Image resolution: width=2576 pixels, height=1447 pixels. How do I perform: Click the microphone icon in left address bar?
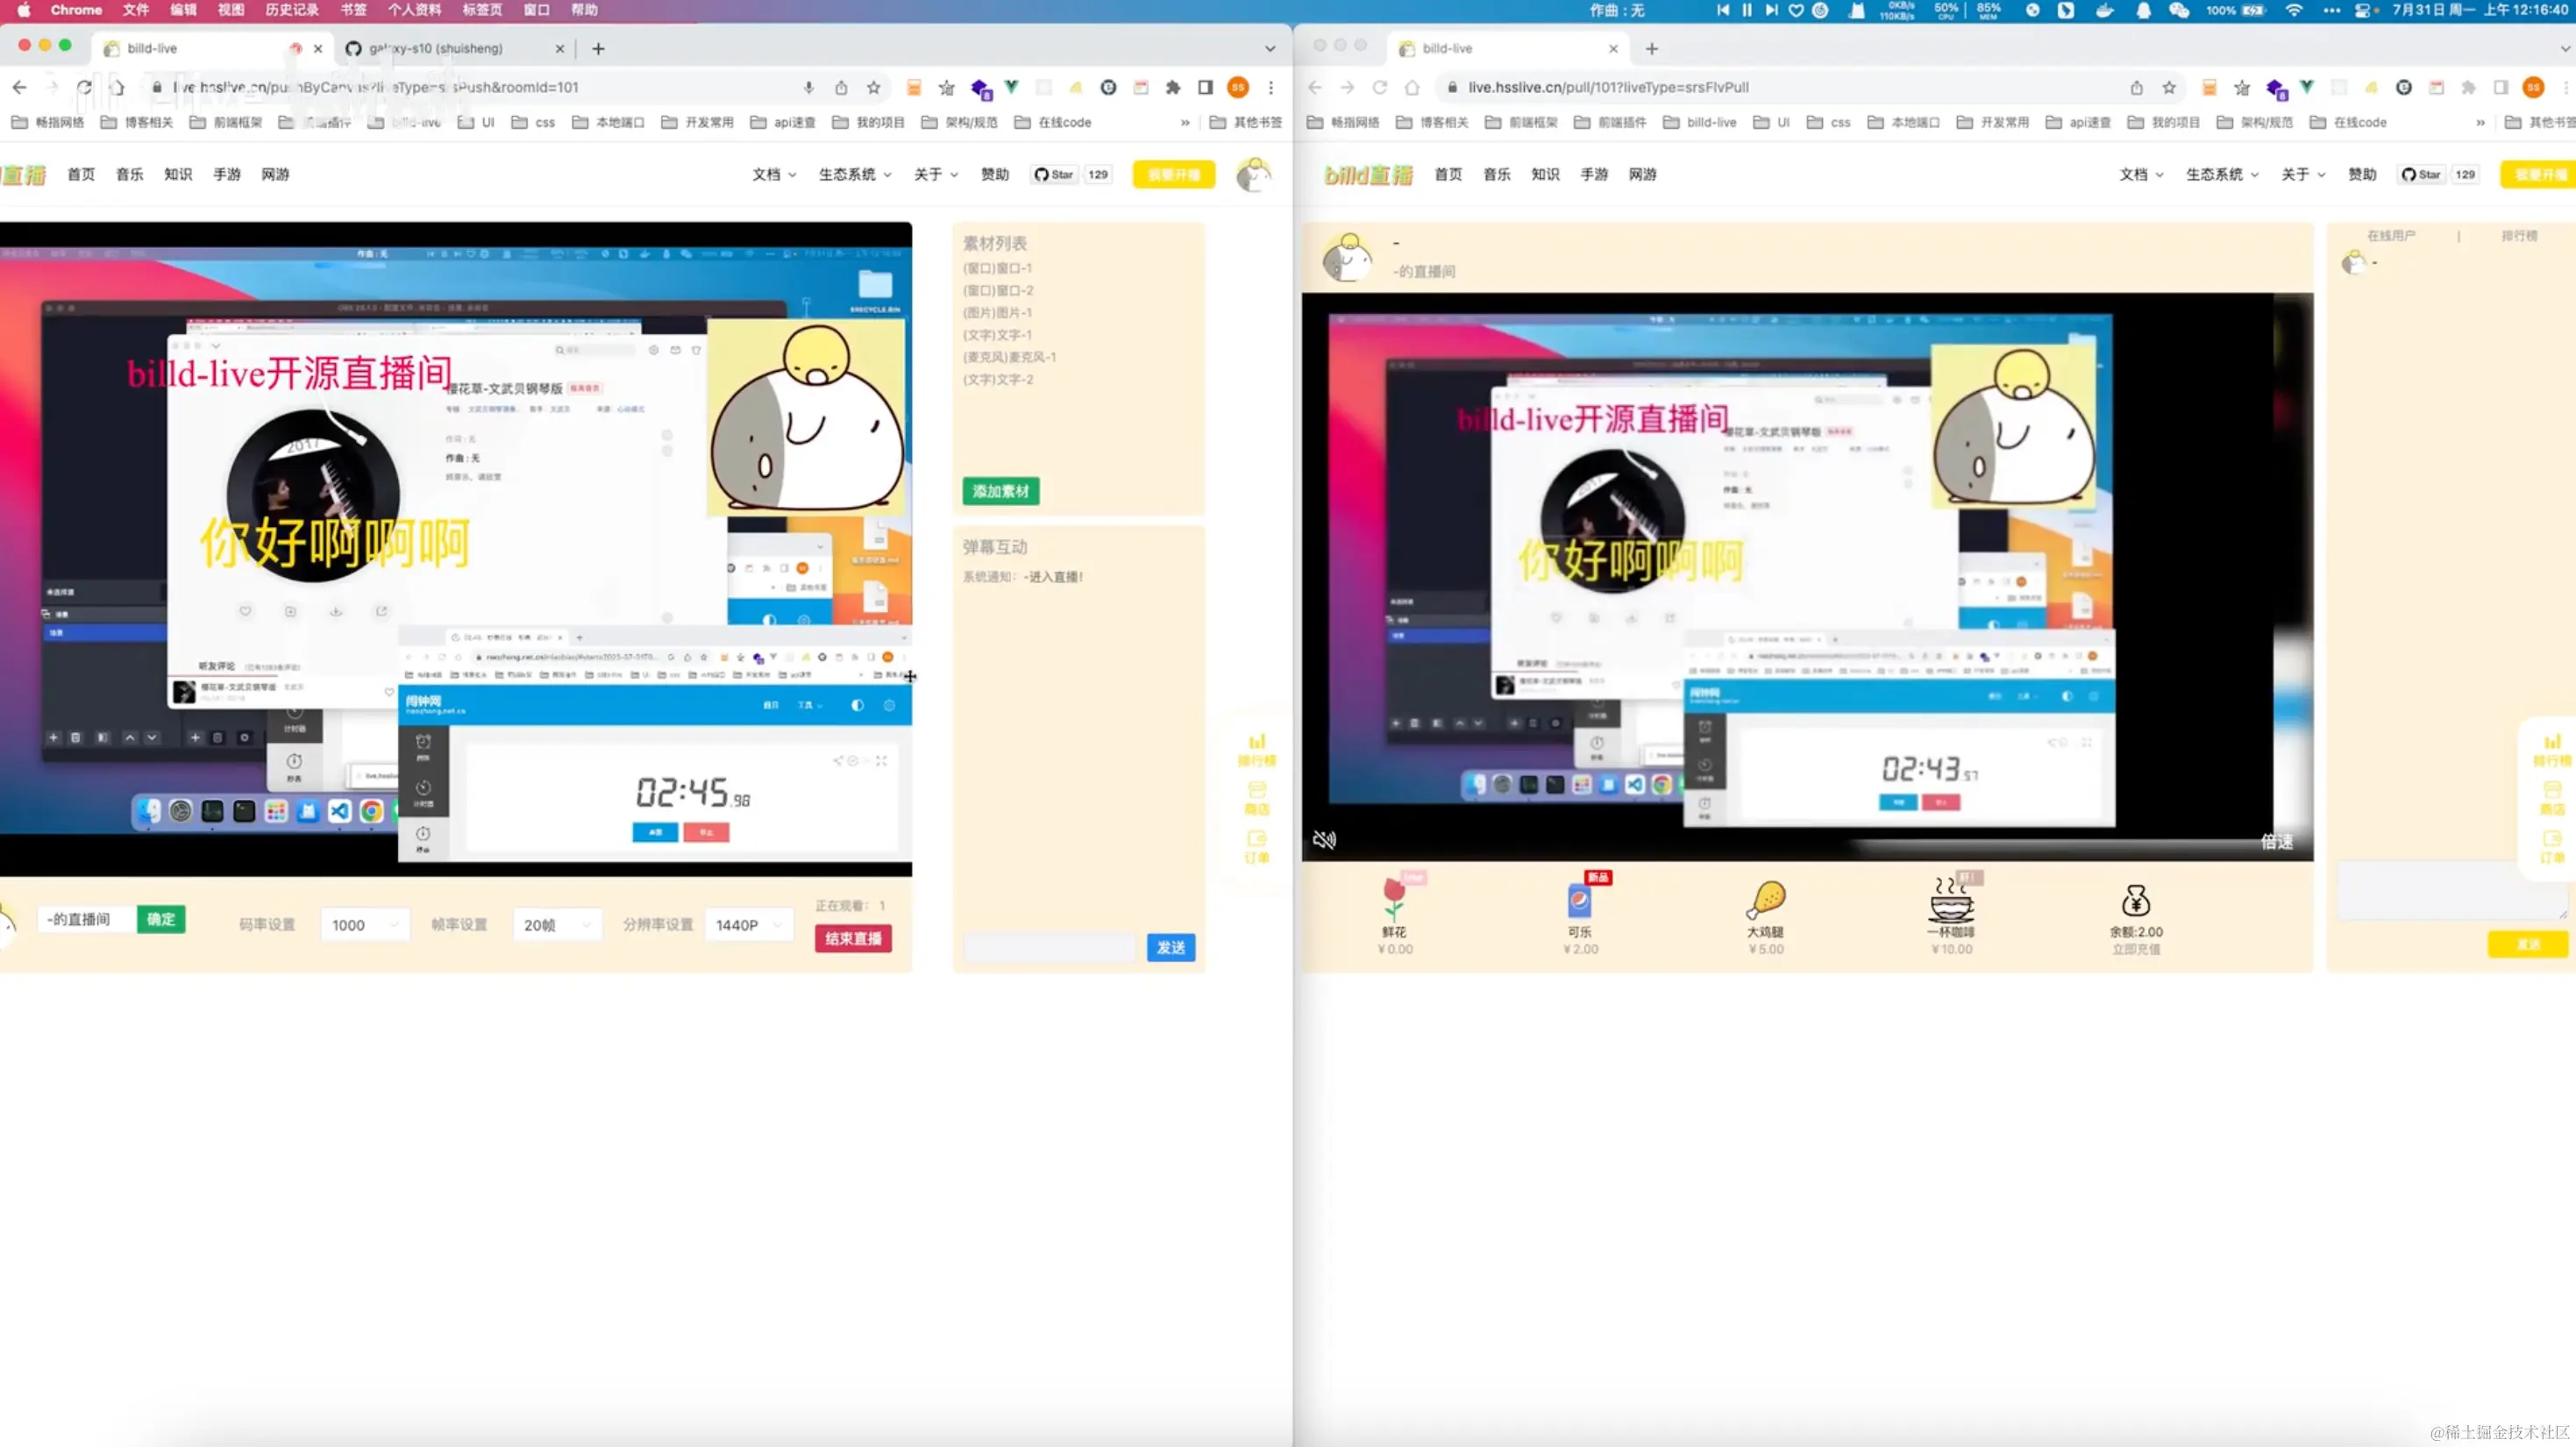click(x=808, y=87)
